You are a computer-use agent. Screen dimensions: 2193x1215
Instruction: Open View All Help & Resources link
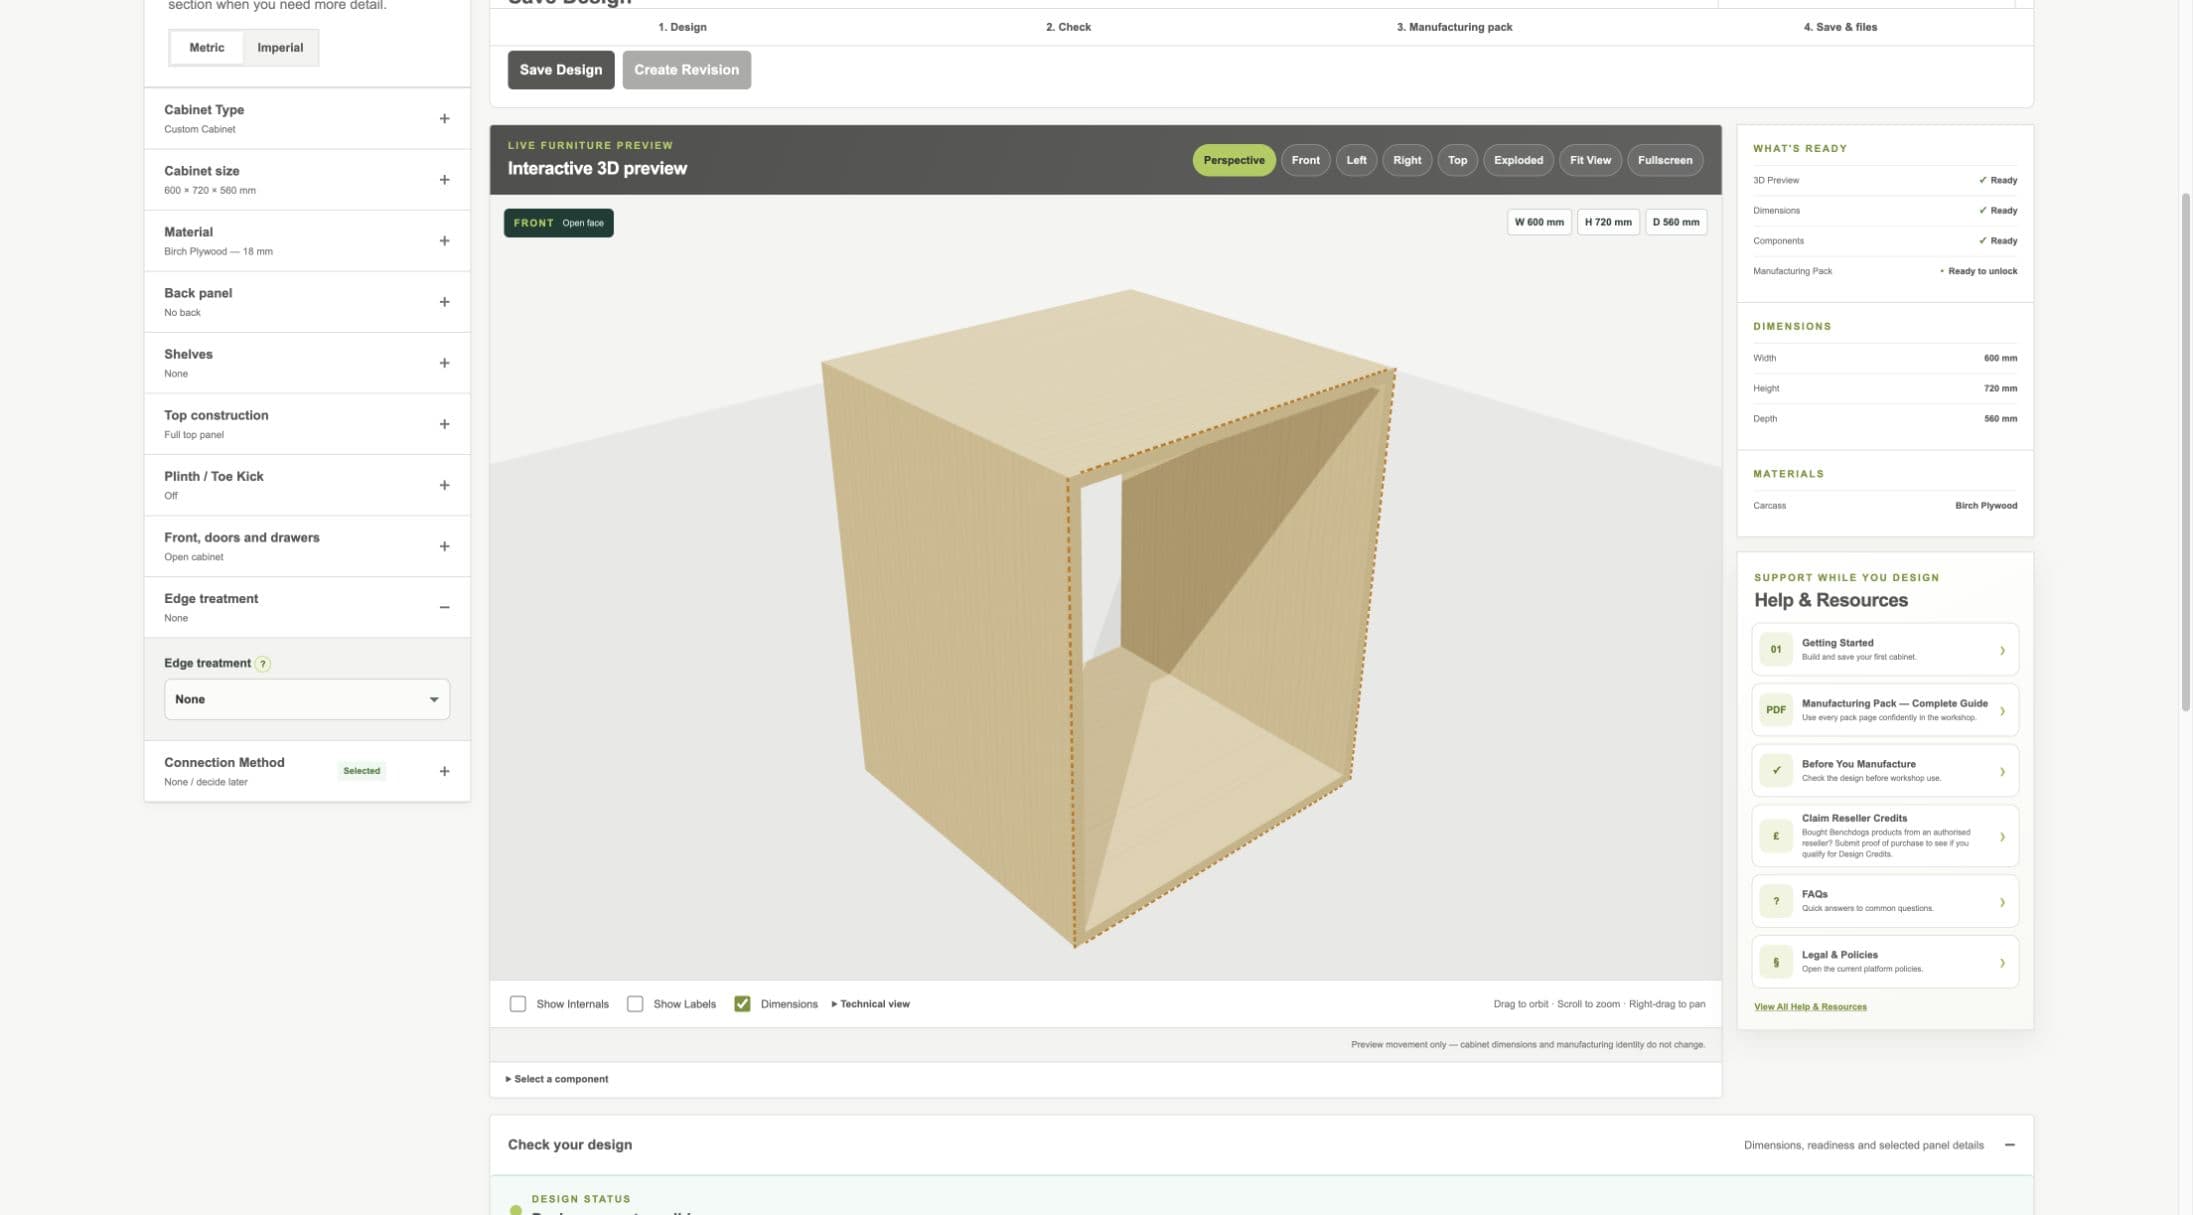point(1810,1007)
